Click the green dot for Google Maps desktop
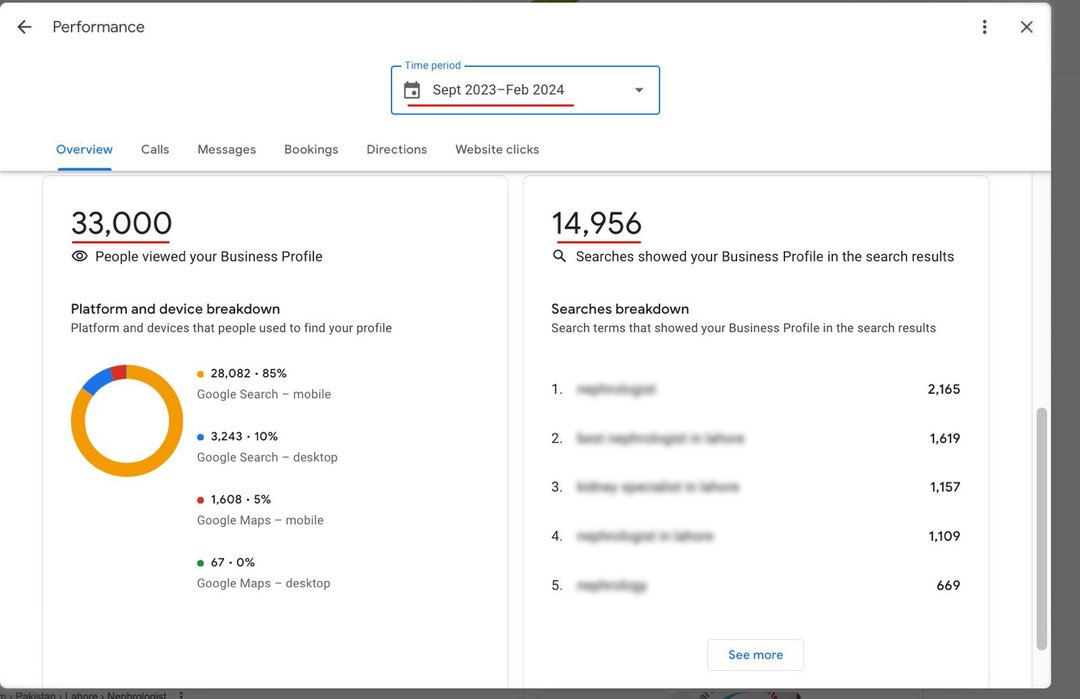 pyautogui.click(x=200, y=563)
